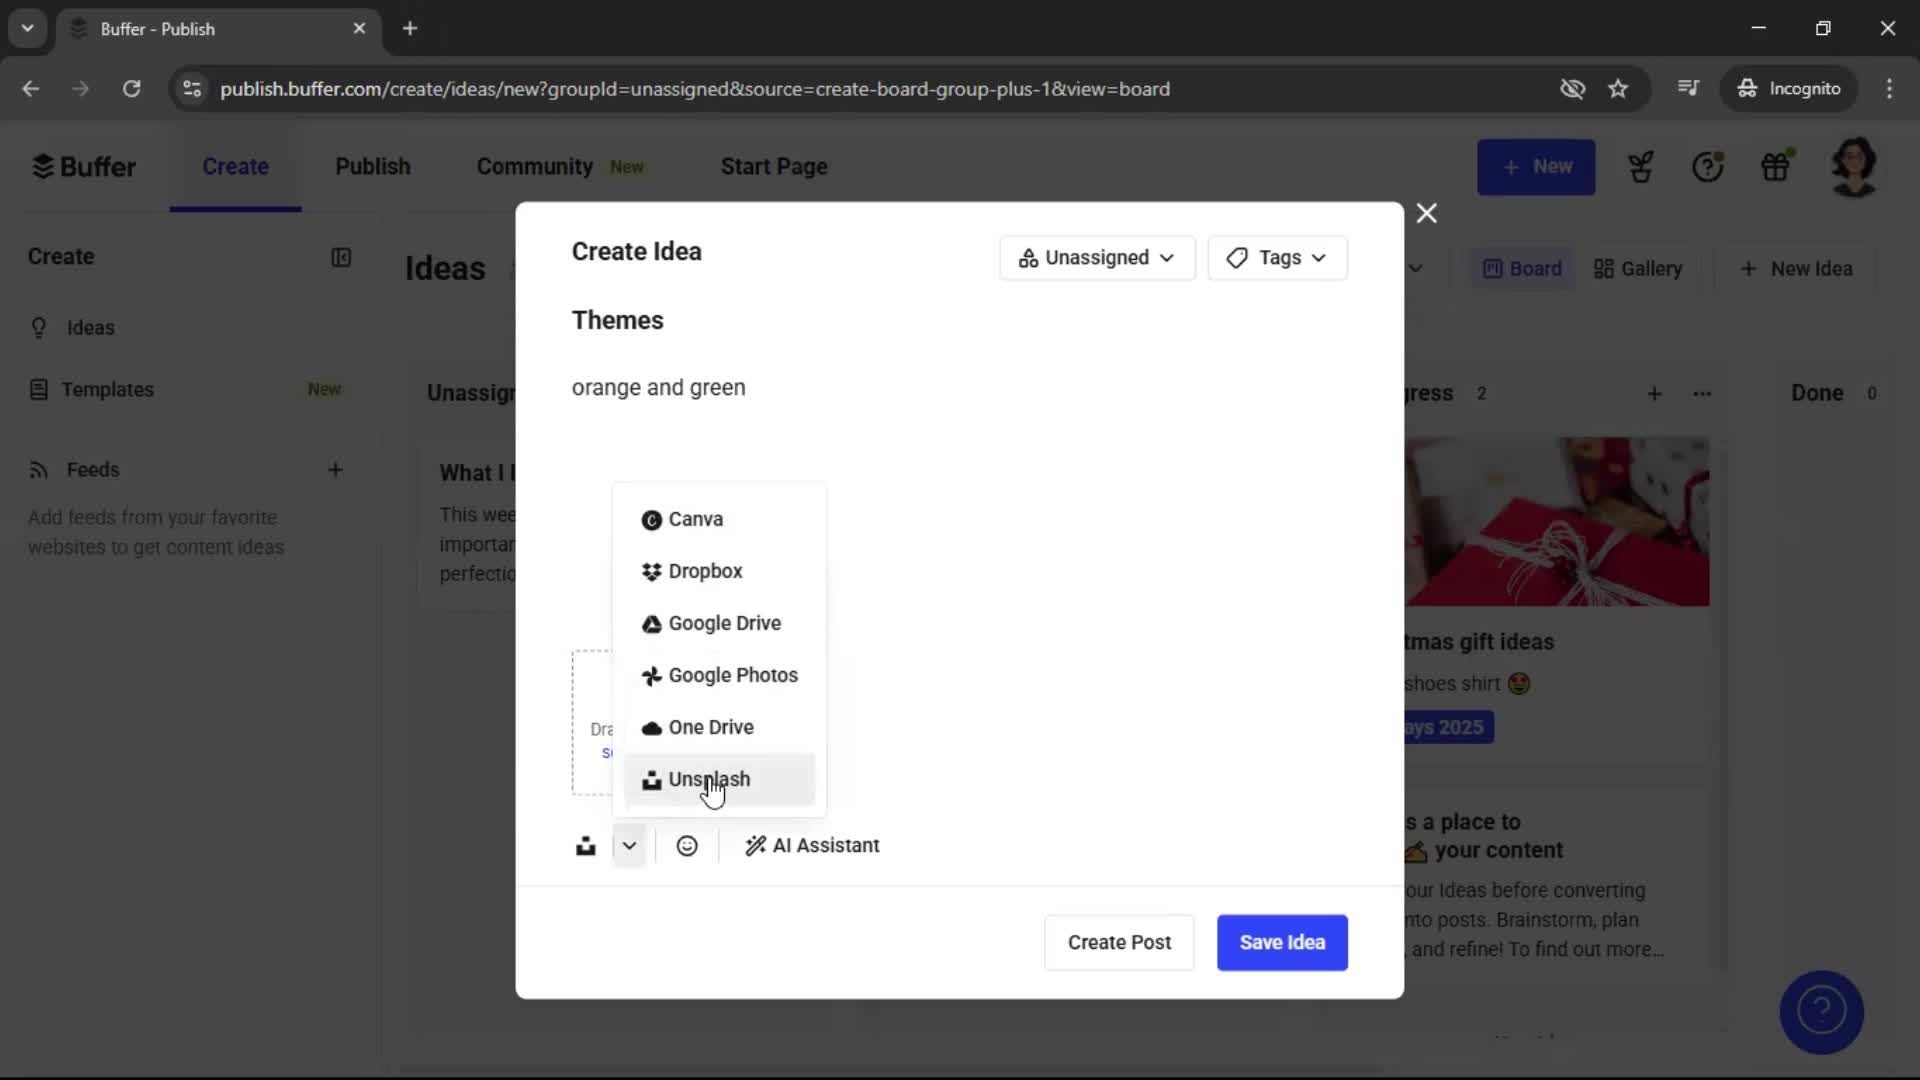Pick Dropbox from the media sources list
The width and height of the screenshot is (1920, 1080).
pos(706,571)
